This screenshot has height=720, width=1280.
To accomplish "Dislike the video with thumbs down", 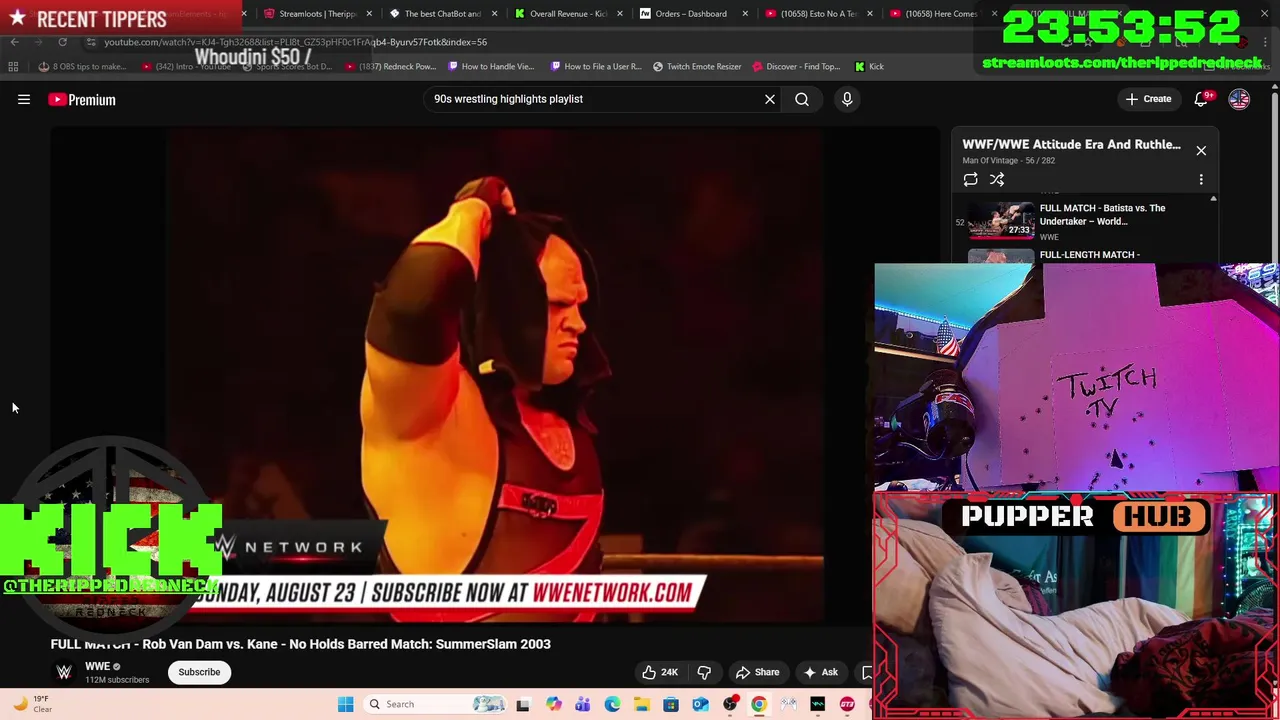I will click(x=704, y=672).
